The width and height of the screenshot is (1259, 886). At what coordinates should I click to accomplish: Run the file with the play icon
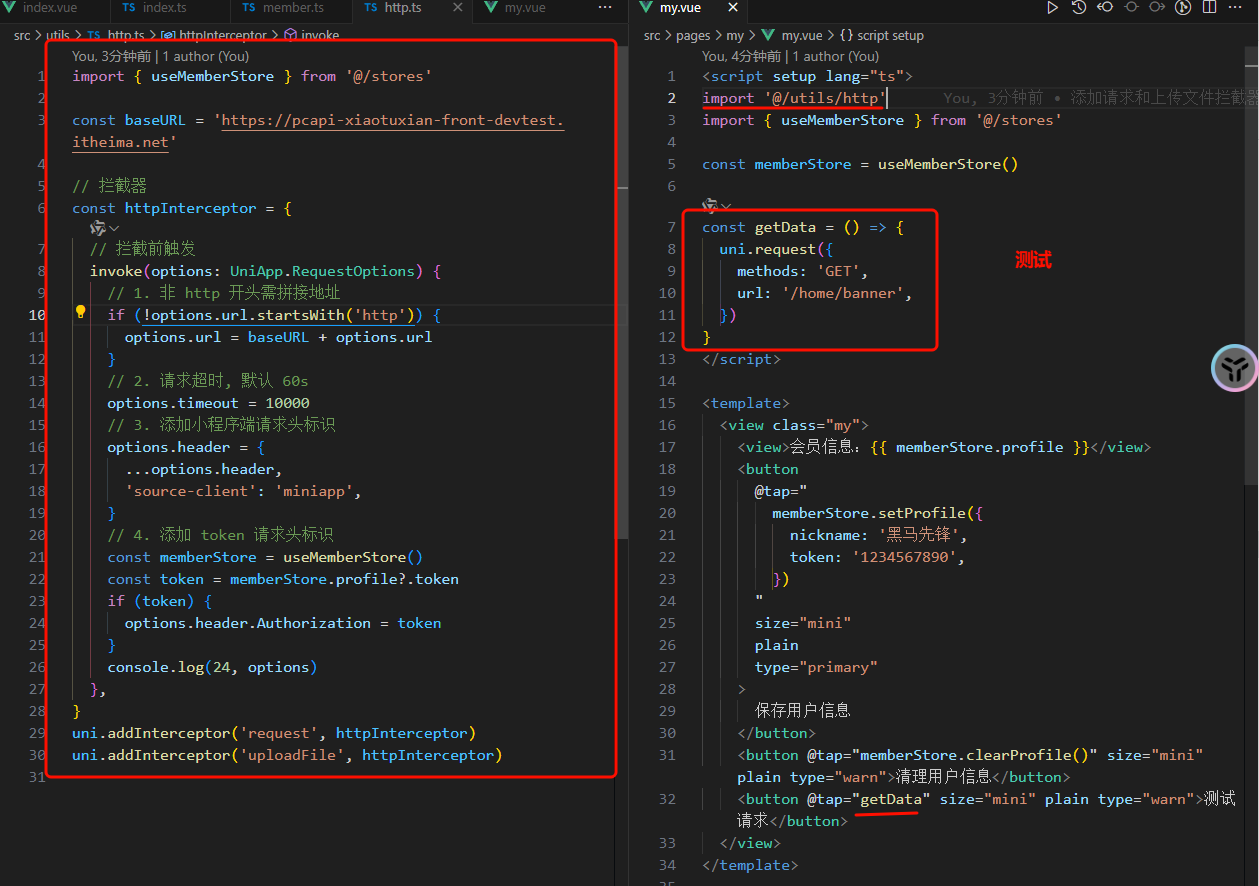(1052, 8)
